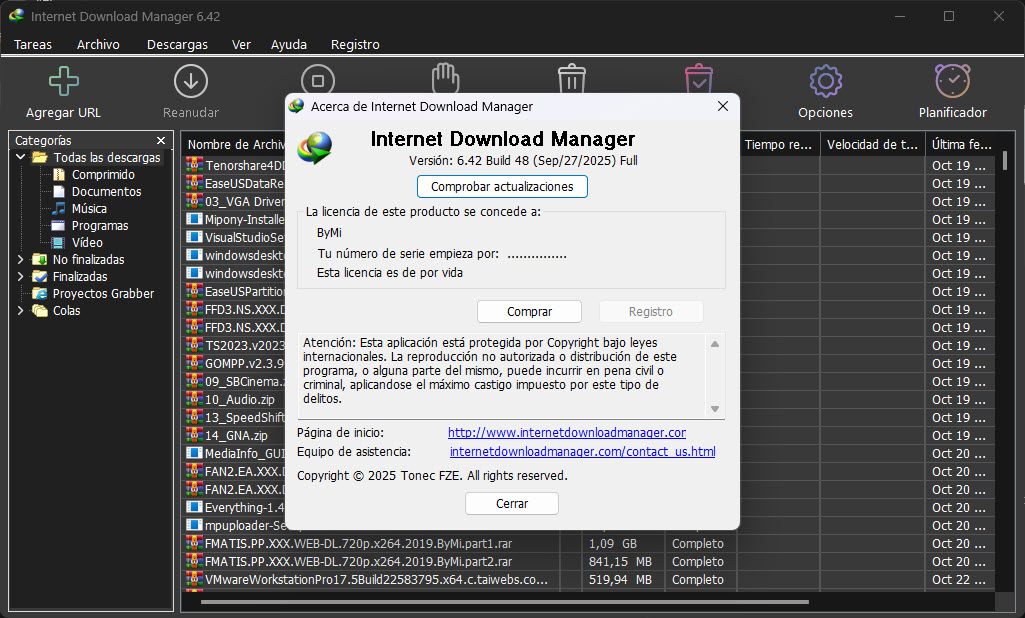
Task: Open the internetdownloadmanager.com homepage link
Action: [567, 432]
